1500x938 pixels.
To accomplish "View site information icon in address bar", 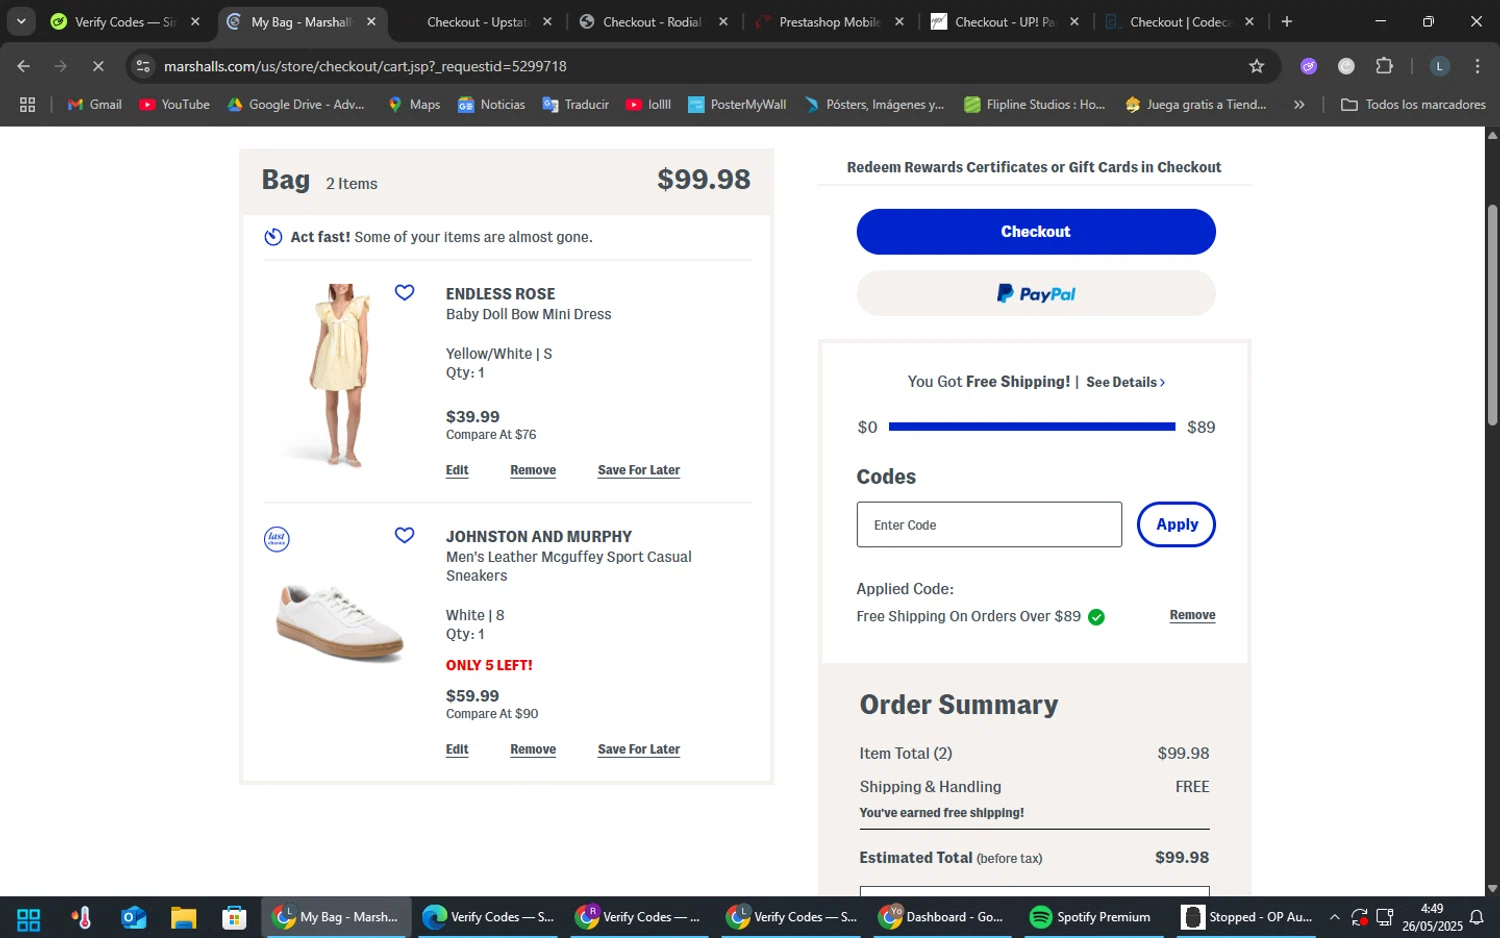I will (143, 66).
